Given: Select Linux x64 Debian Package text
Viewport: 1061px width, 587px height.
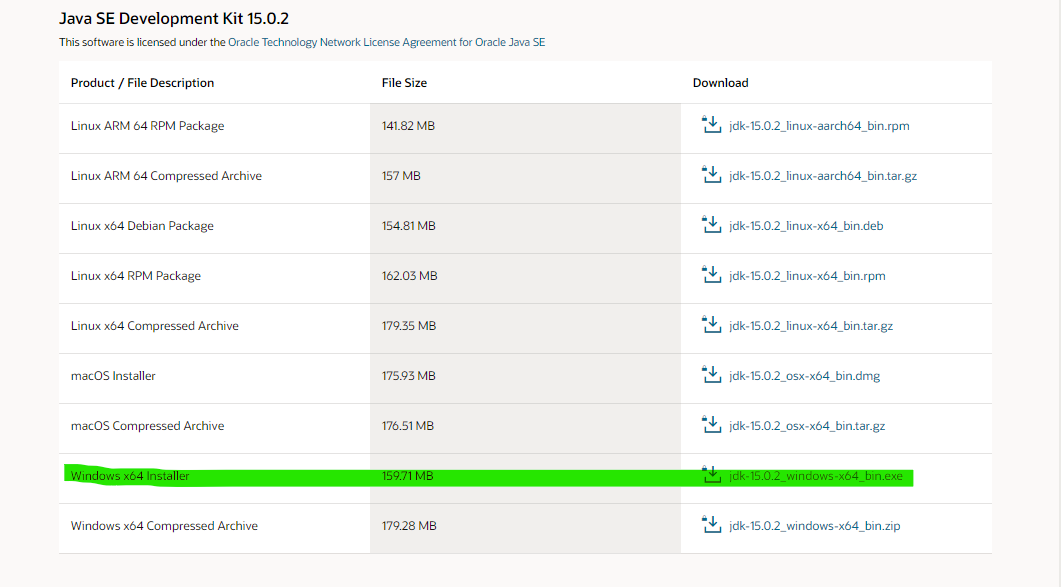Looking at the screenshot, I should tap(142, 226).
